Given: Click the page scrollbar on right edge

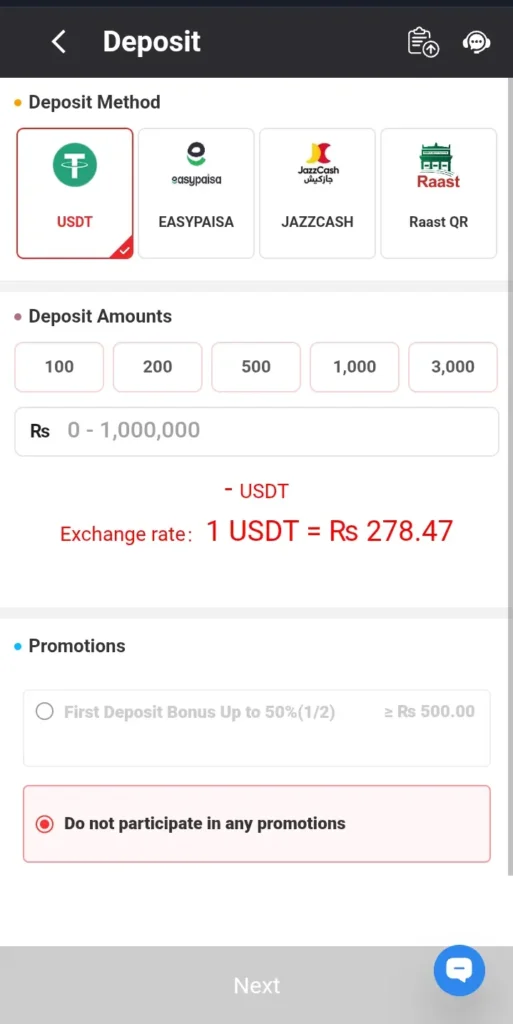Looking at the screenshot, I should tap(510, 477).
